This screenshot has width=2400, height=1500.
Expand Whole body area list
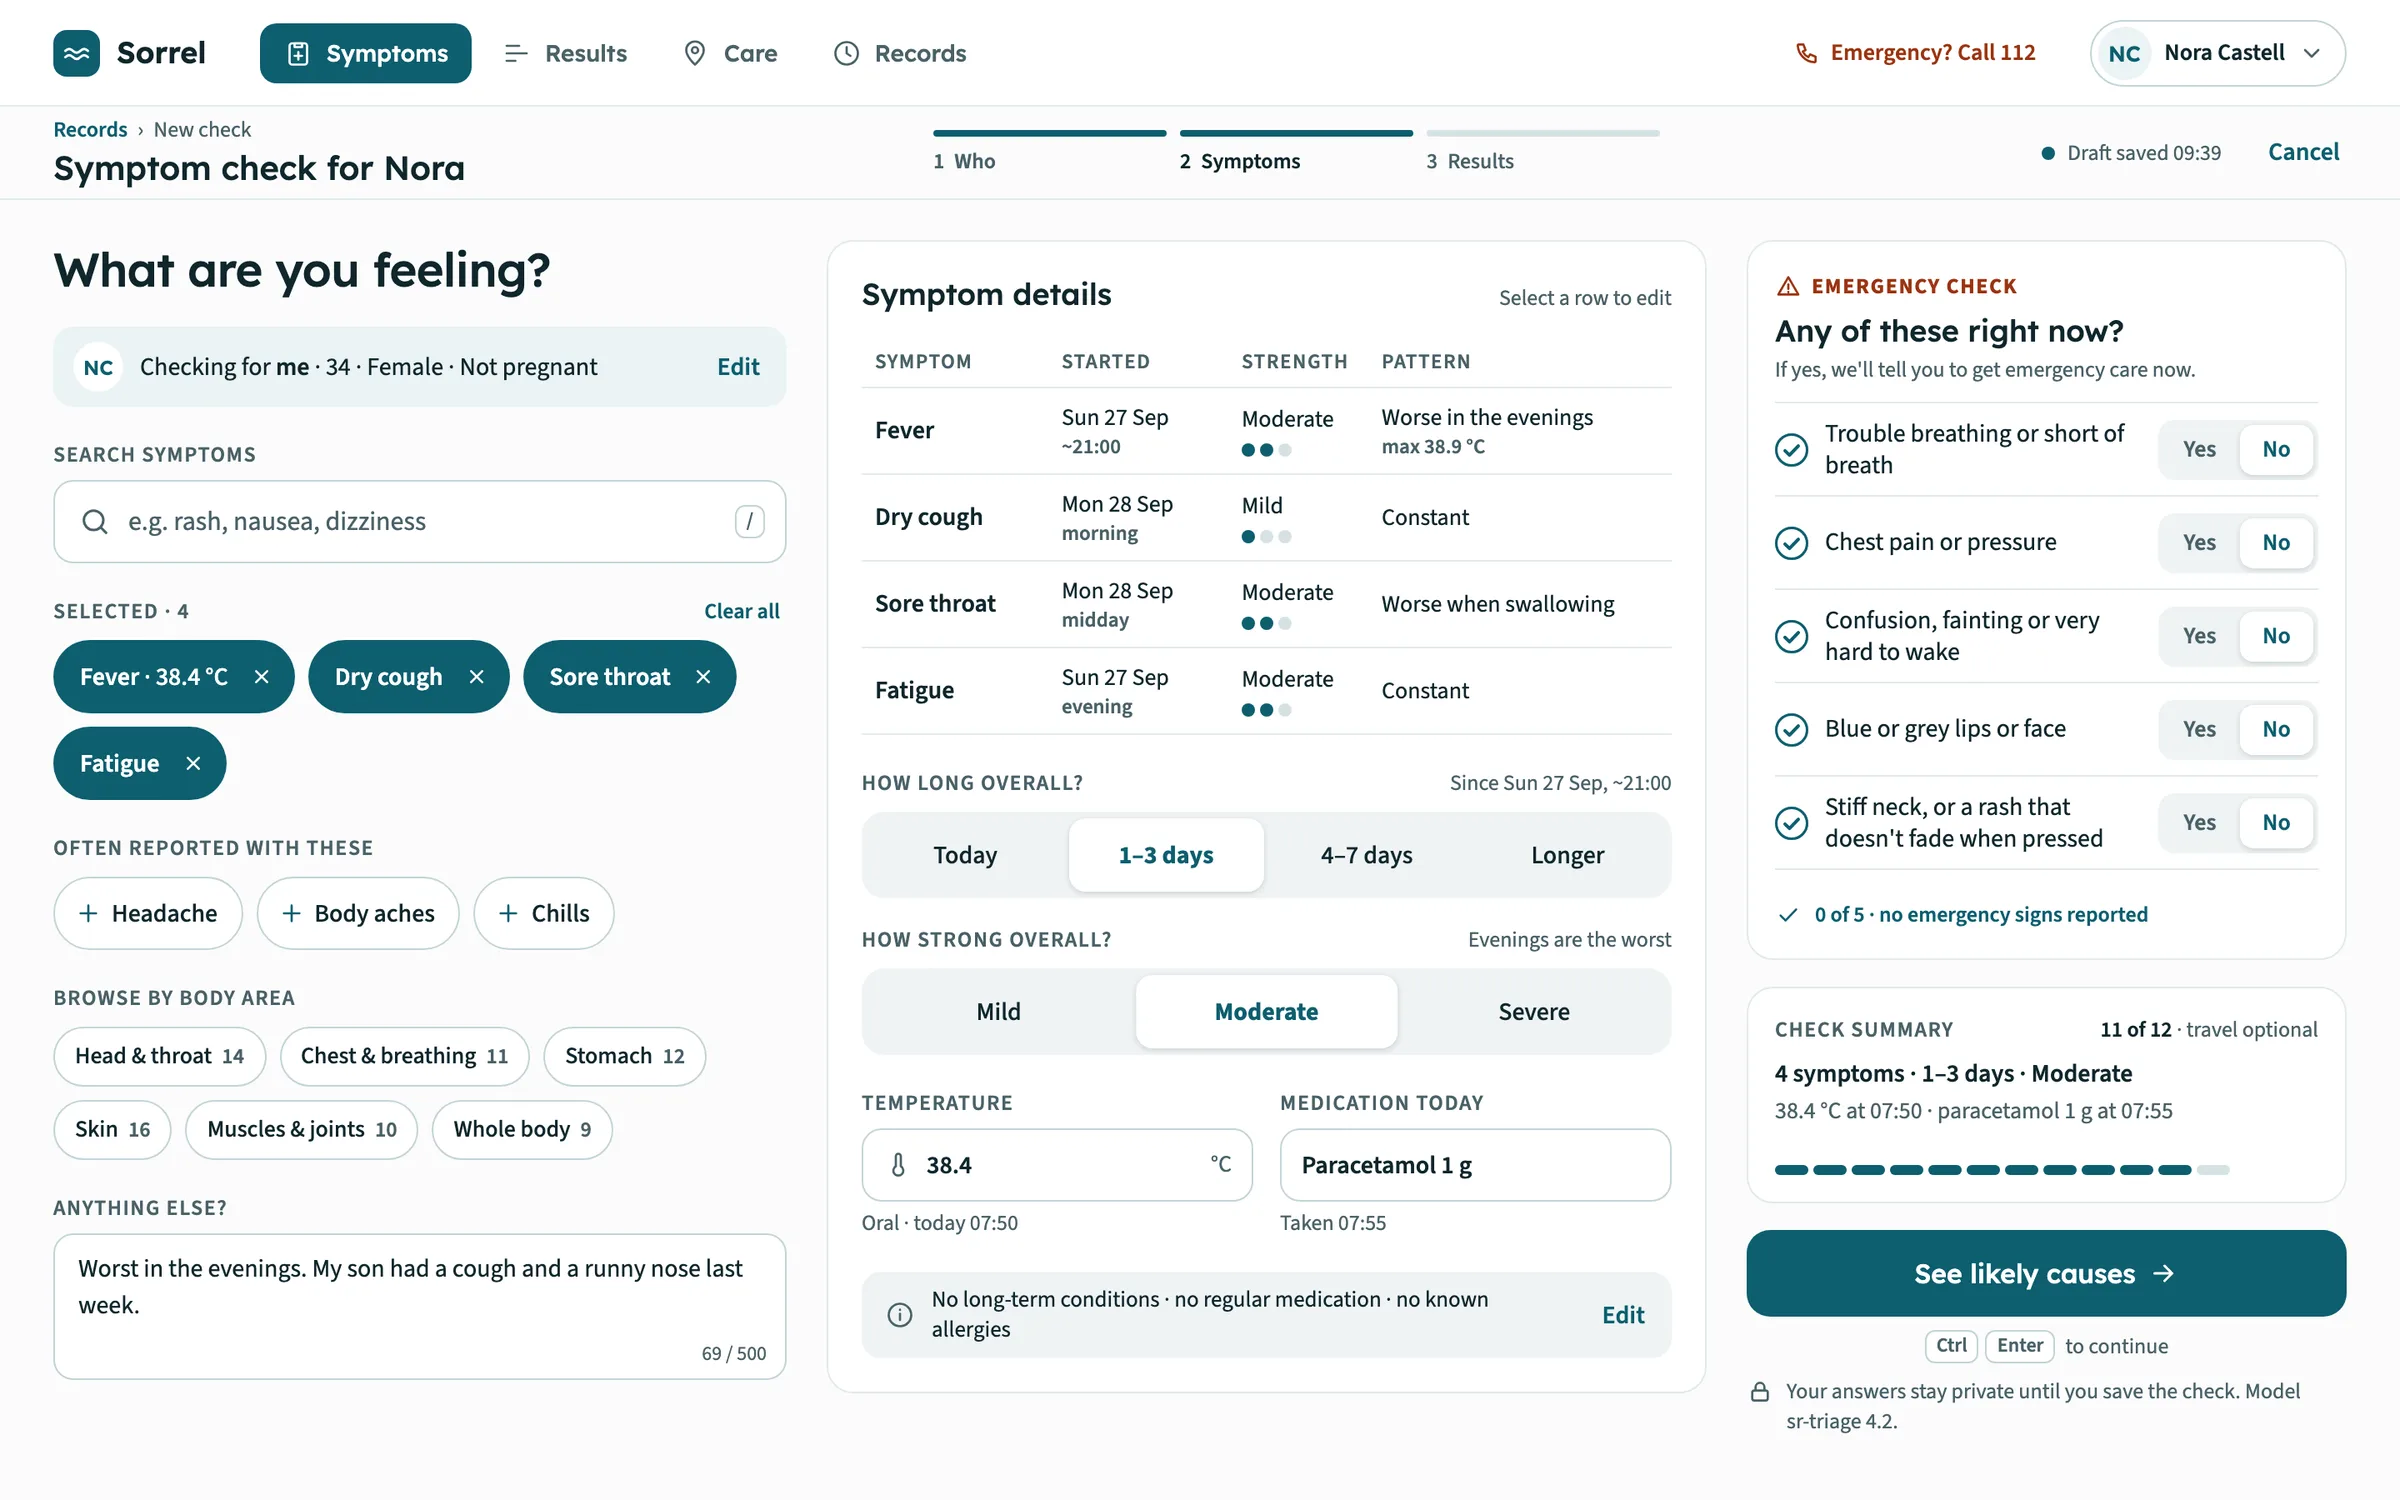pos(522,1129)
